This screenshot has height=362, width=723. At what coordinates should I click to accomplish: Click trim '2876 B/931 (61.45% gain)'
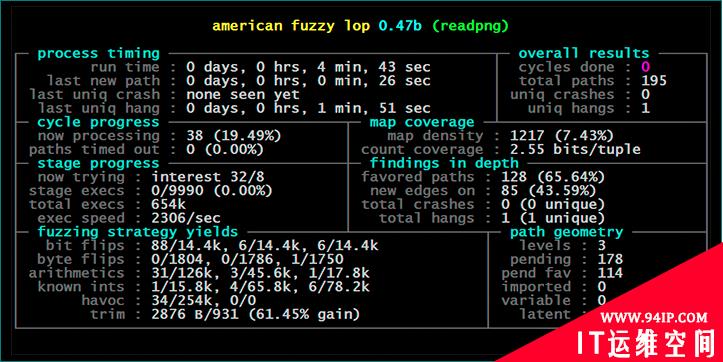click(x=256, y=315)
